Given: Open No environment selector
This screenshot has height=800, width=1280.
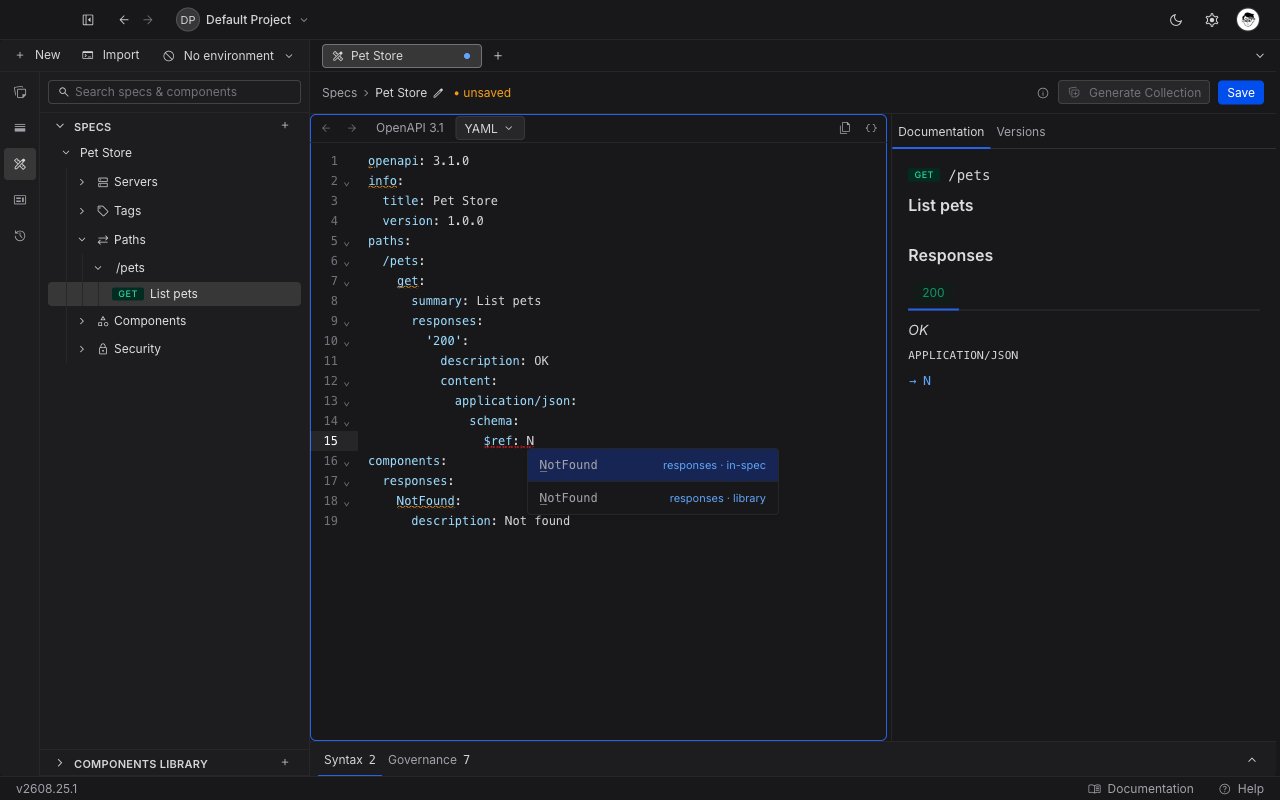Looking at the screenshot, I should [x=229, y=56].
